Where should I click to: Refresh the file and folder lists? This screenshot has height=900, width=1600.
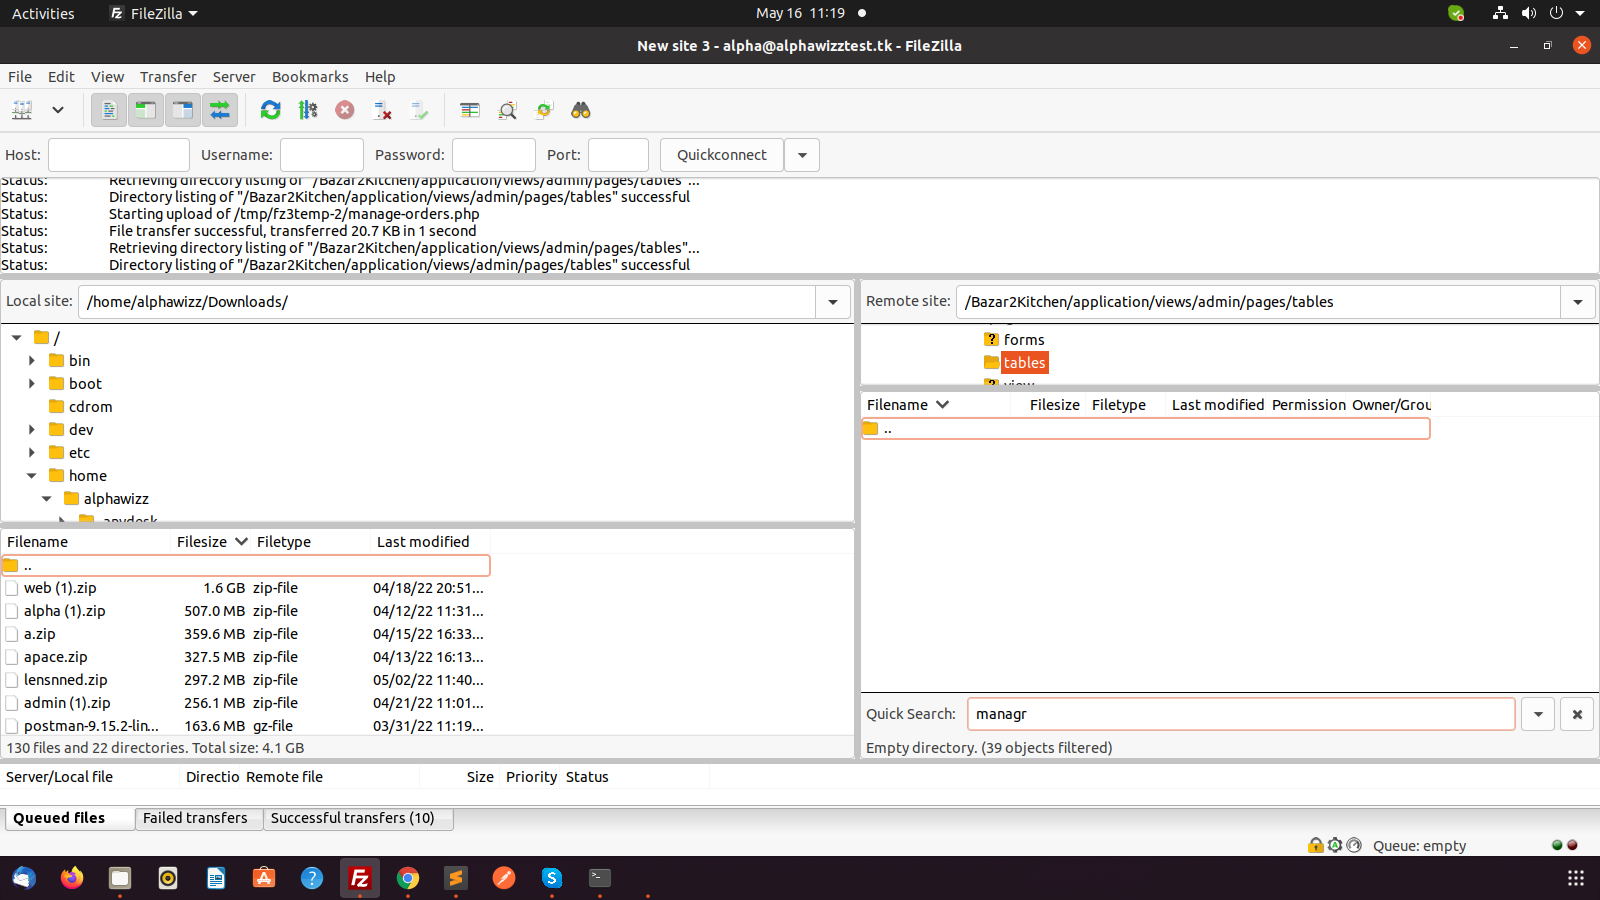coord(271,110)
